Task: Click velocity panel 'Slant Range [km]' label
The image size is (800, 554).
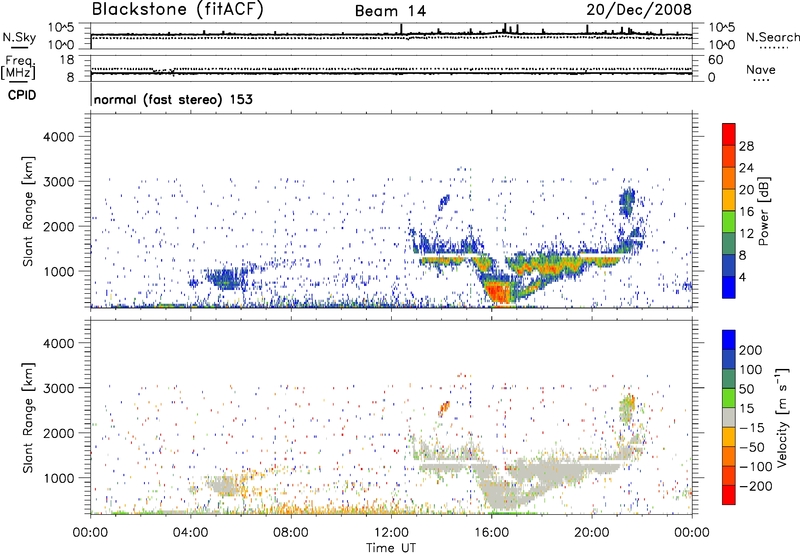Action: (x=28, y=418)
